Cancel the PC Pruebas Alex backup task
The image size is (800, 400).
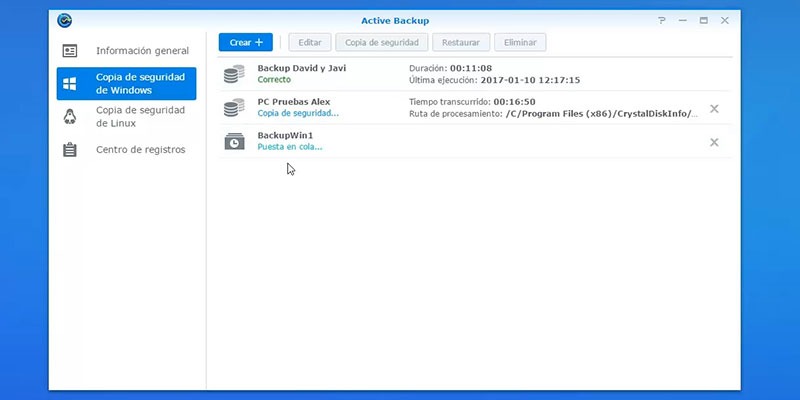pyautogui.click(x=714, y=109)
